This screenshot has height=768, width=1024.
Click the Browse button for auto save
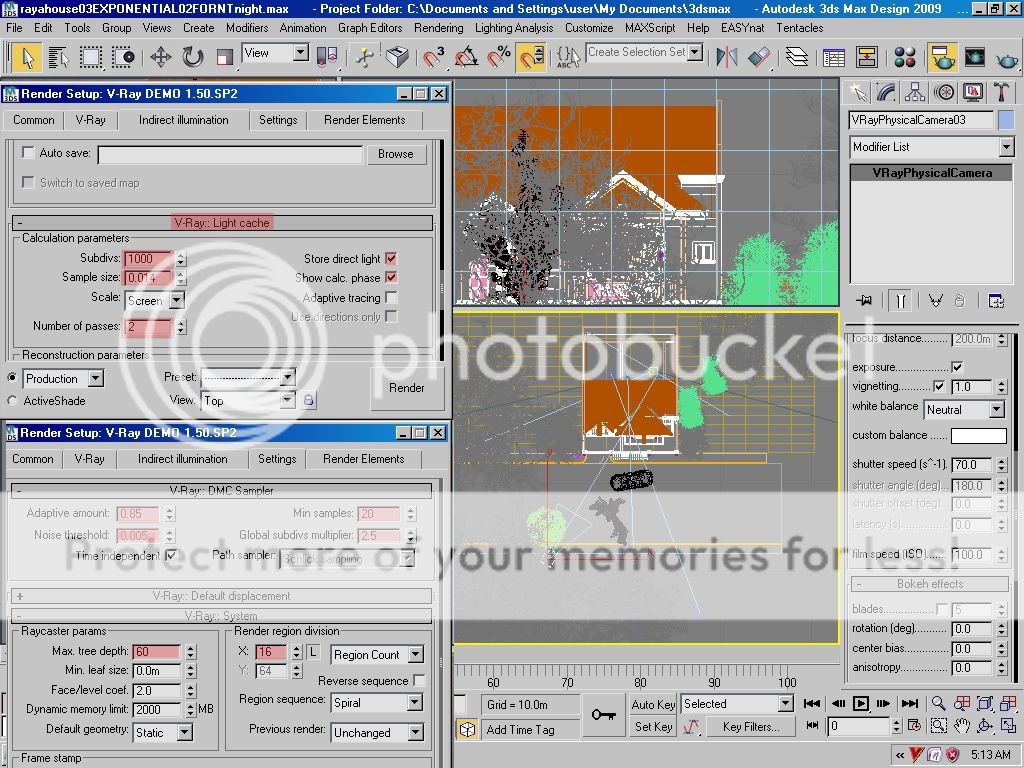point(396,154)
